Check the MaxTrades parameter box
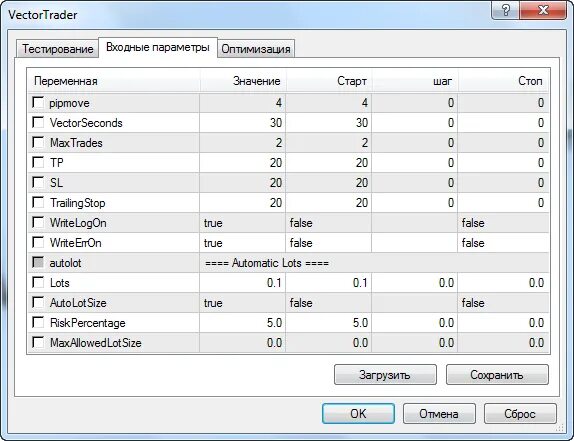The width and height of the screenshot is (574, 441). (x=38, y=142)
